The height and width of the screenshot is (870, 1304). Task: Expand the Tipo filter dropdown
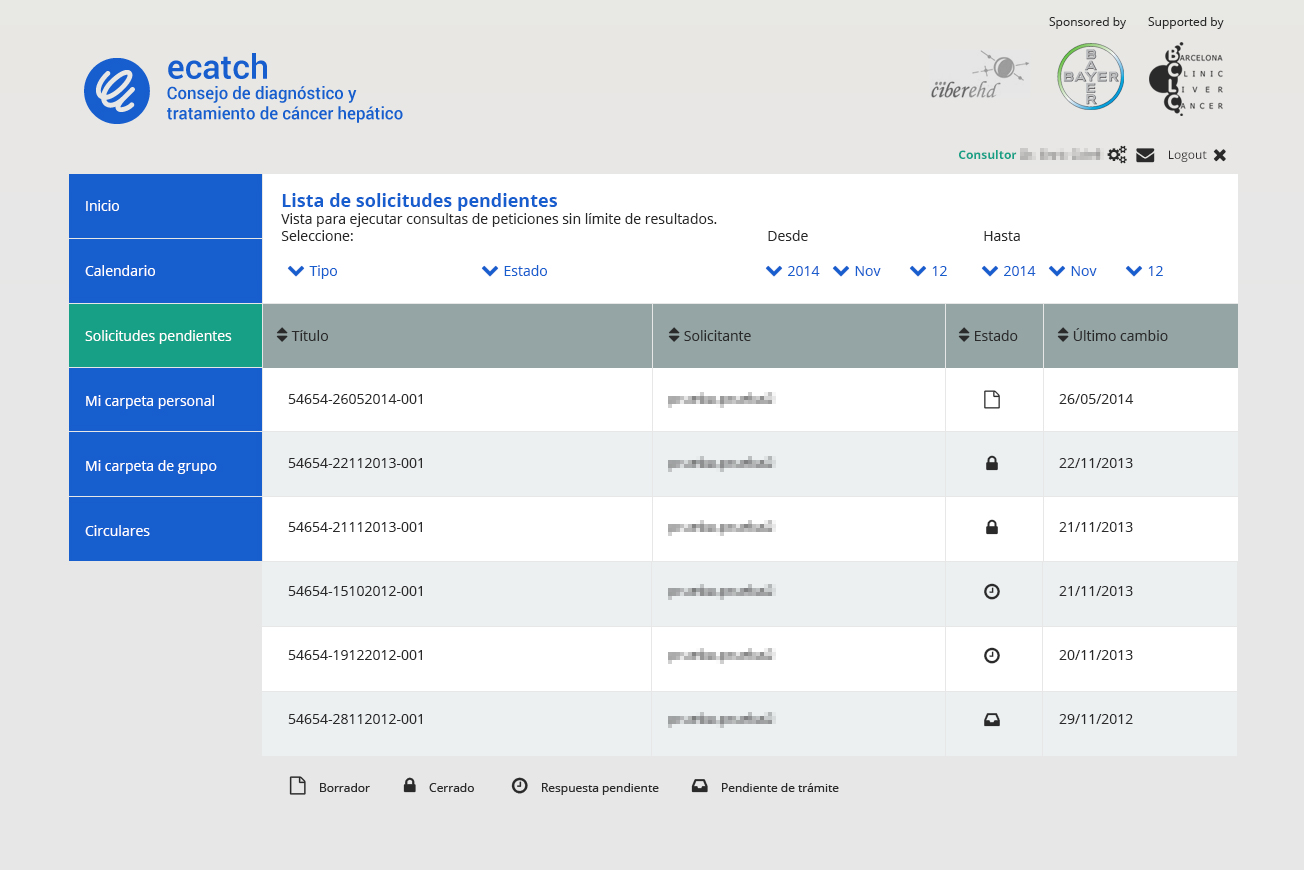[313, 271]
